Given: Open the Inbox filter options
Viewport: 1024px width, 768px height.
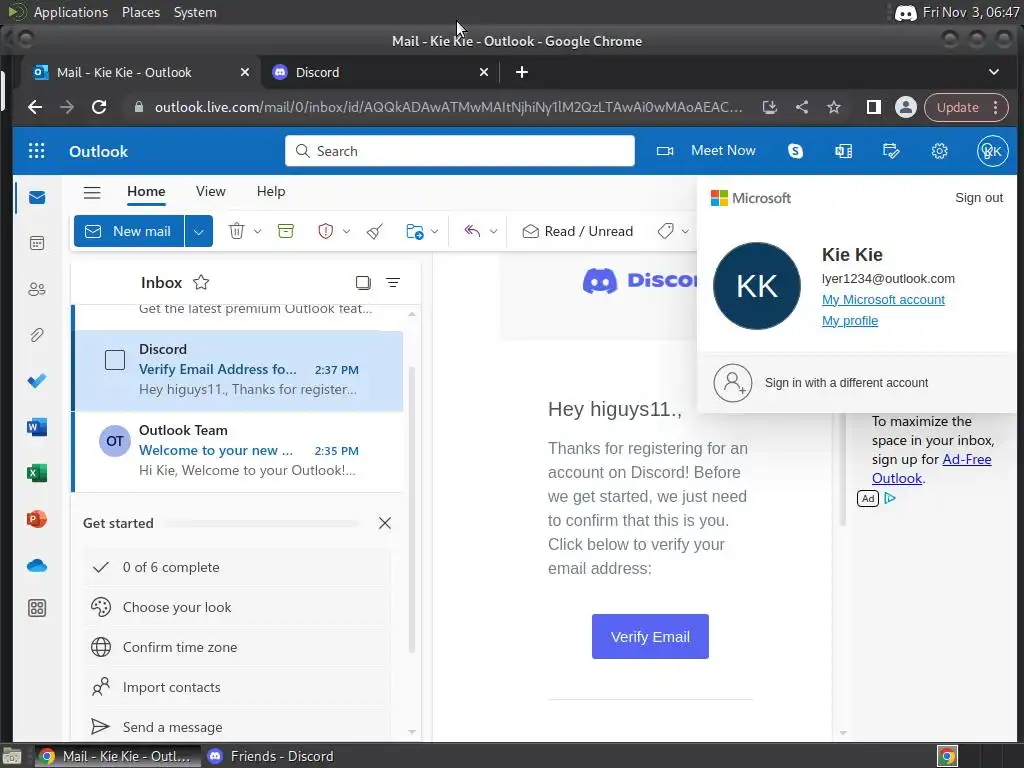Looking at the screenshot, I should [x=392, y=282].
